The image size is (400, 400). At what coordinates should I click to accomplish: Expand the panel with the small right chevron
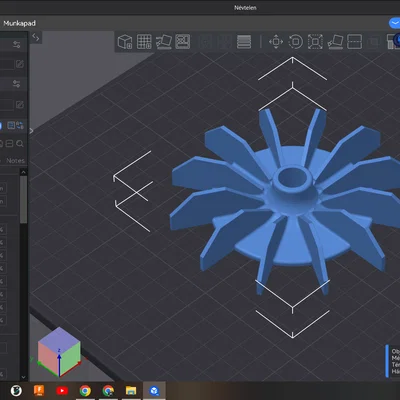point(31,131)
